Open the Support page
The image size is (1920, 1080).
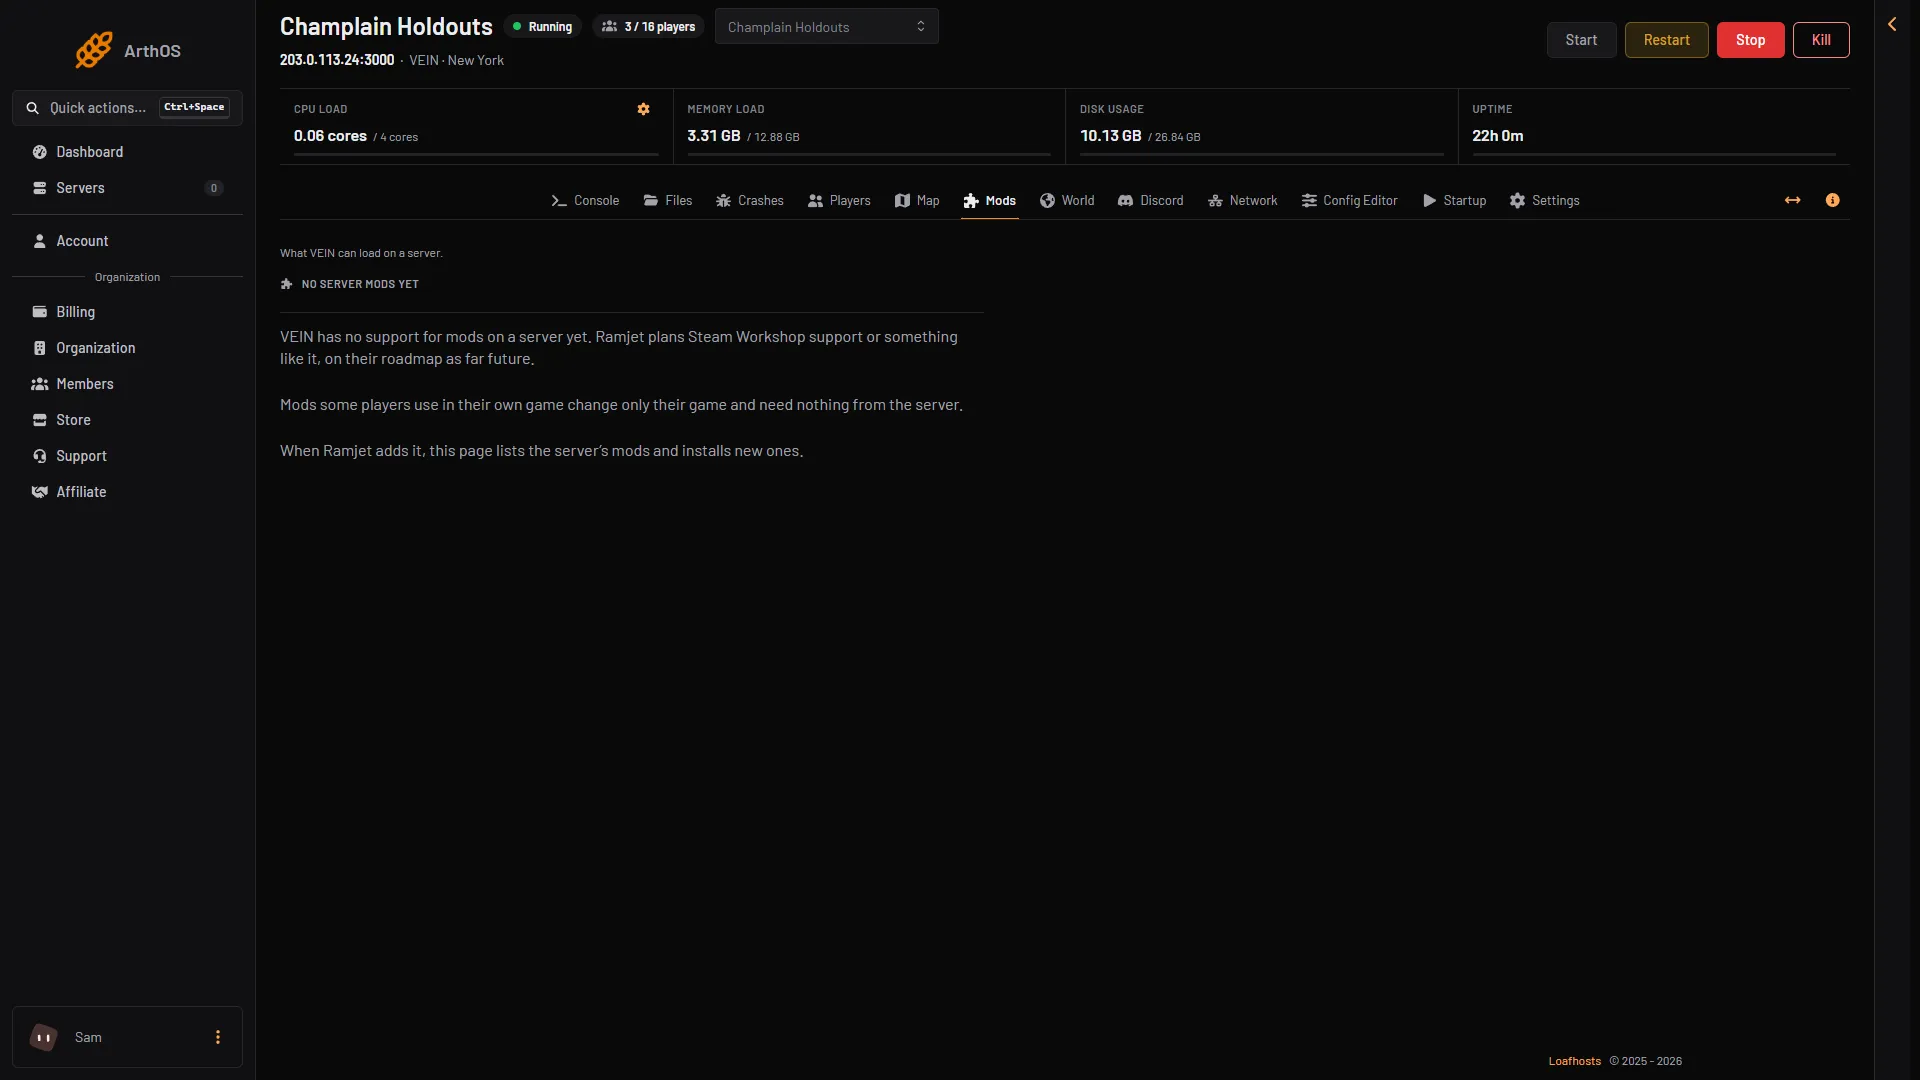127,456
